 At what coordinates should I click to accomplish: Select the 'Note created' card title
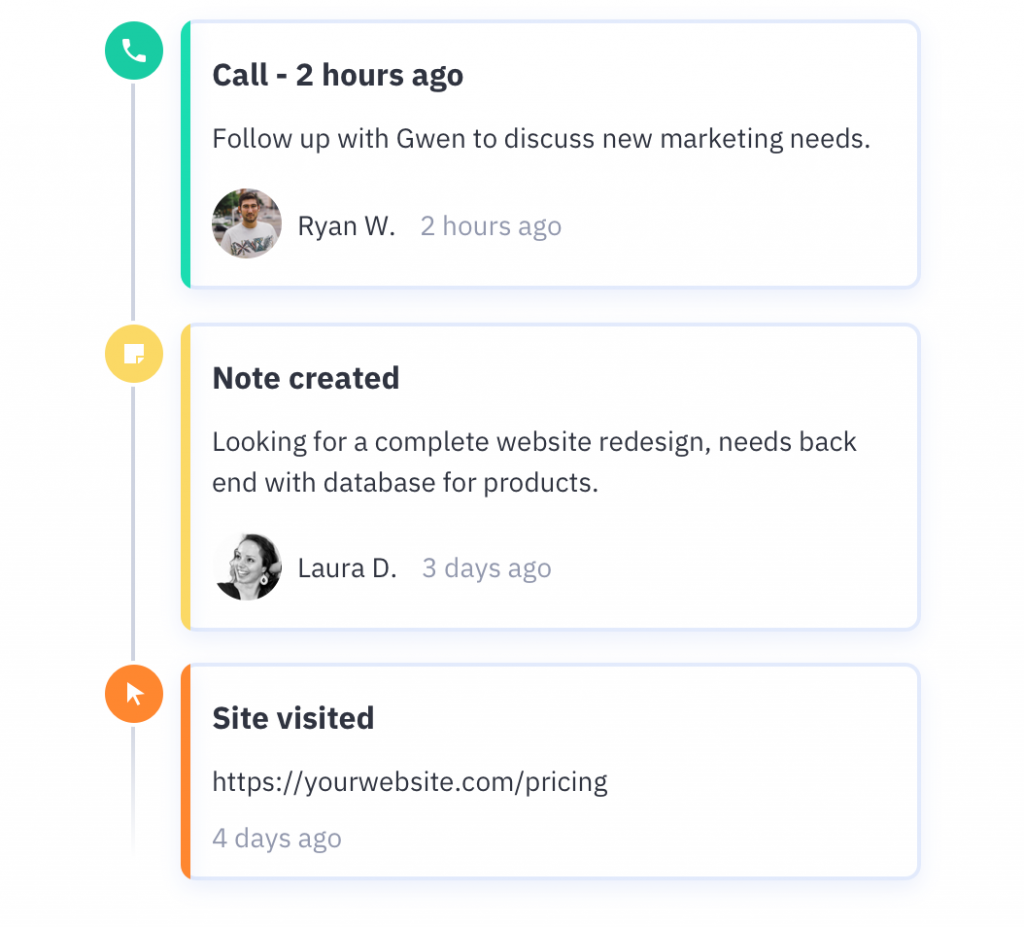click(x=305, y=377)
